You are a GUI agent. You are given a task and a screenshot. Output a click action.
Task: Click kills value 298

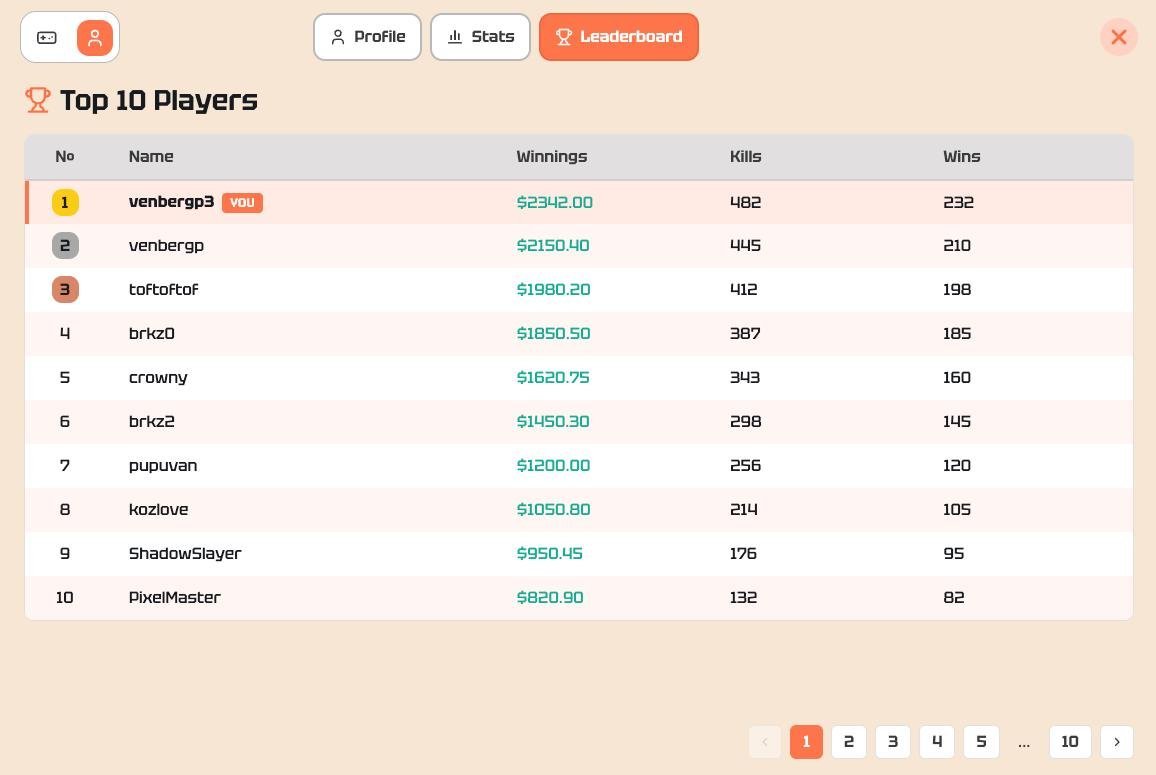point(745,421)
